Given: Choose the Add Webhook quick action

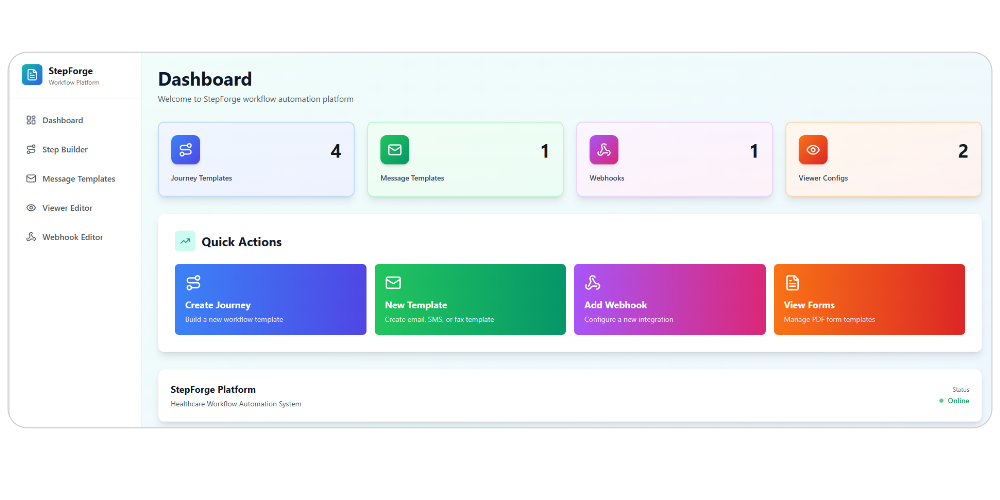Looking at the screenshot, I should [x=669, y=299].
